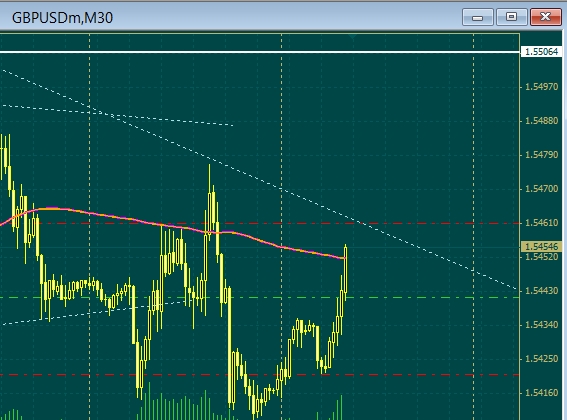Click the 1.55064 price label tag
567x420 pixels.
click(541, 52)
